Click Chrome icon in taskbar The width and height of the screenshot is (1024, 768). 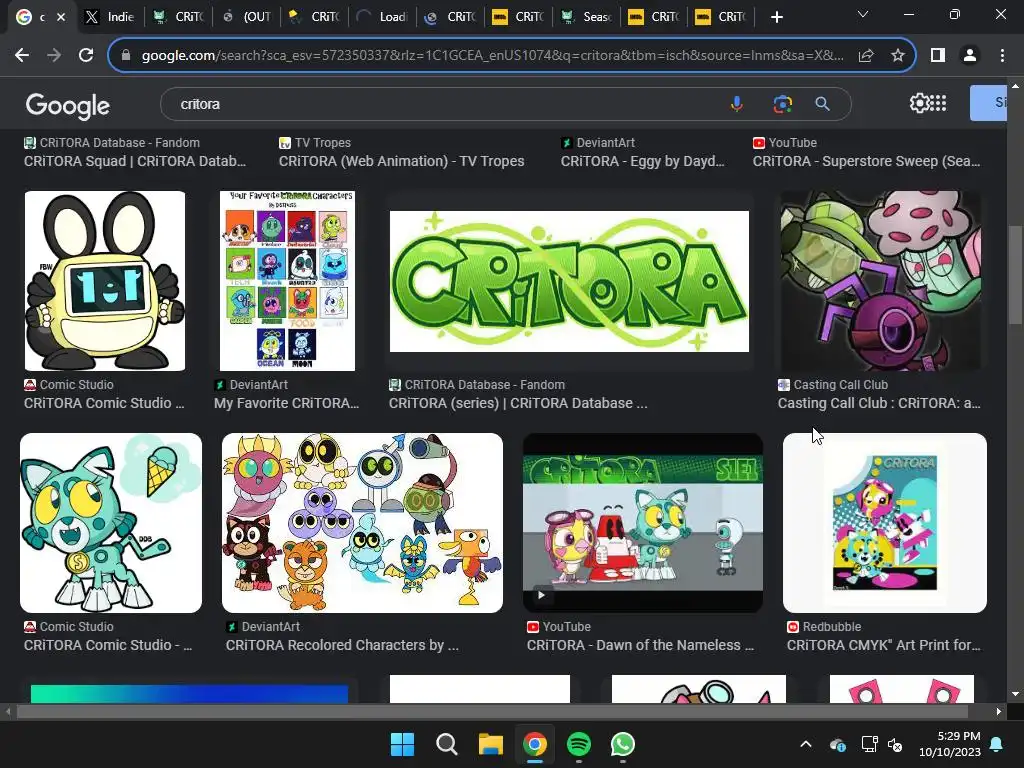(x=535, y=744)
